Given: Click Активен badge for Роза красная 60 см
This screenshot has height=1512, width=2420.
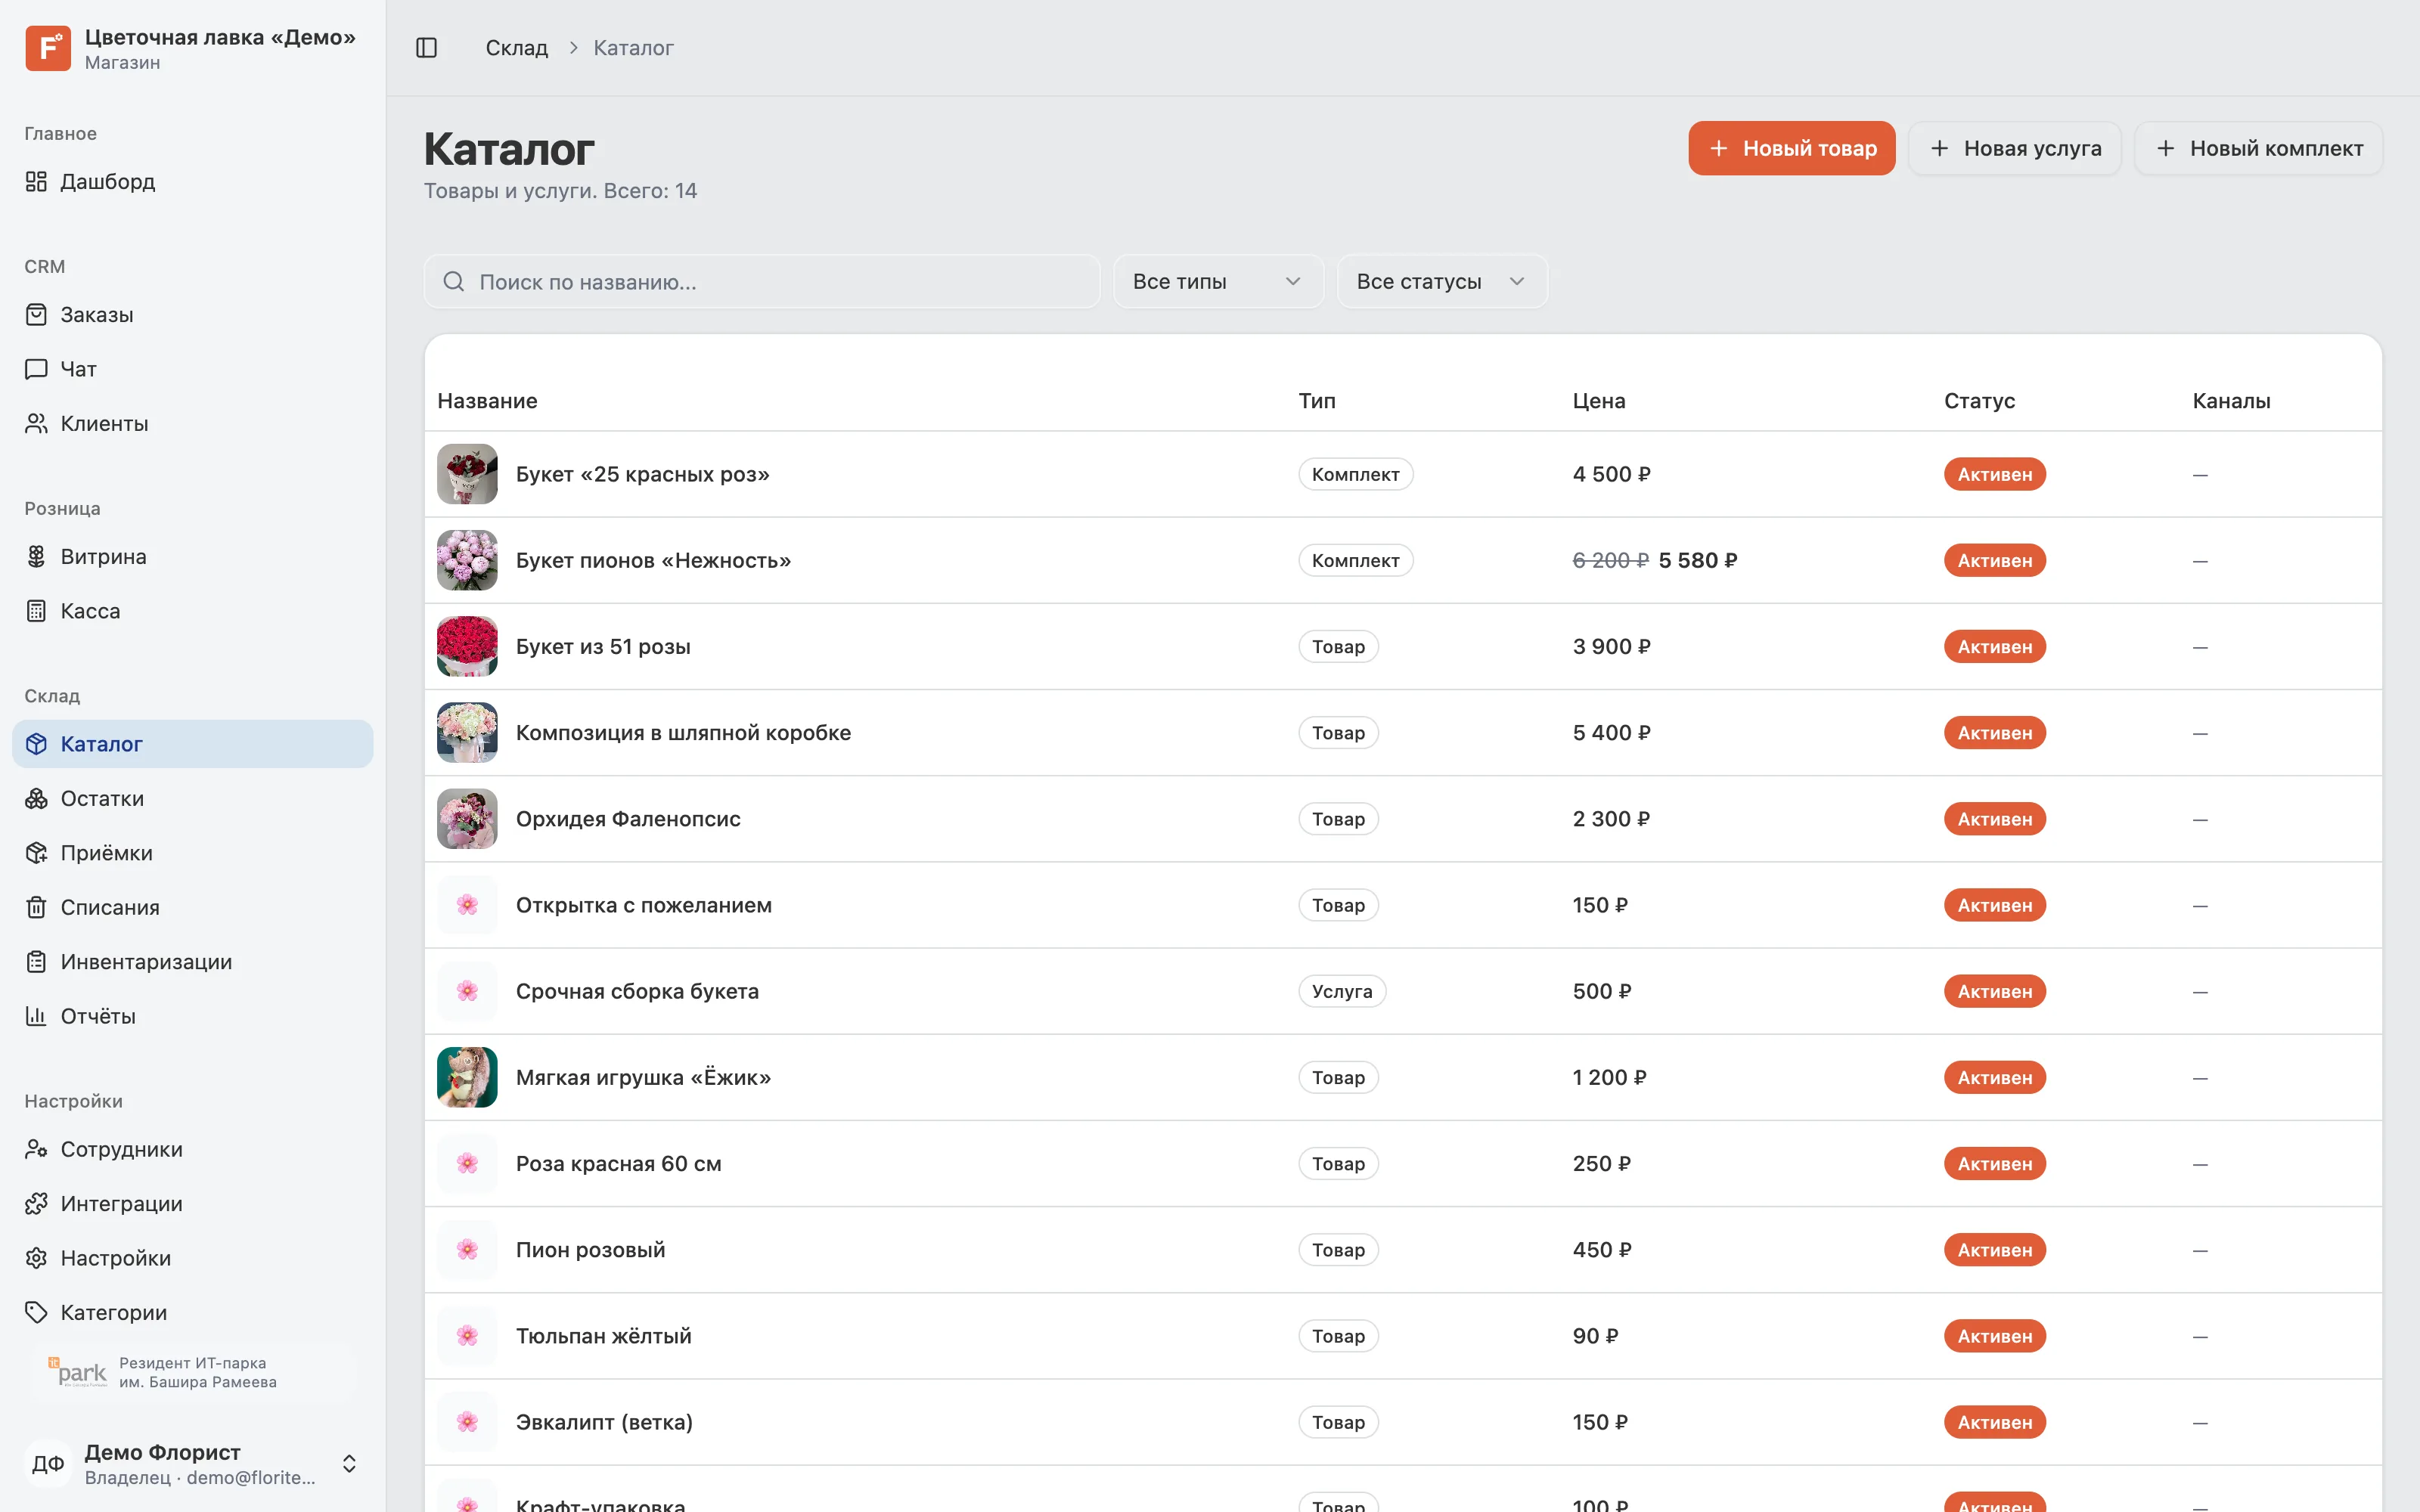Looking at the screenshot, I should (x=1994, y=1163).
